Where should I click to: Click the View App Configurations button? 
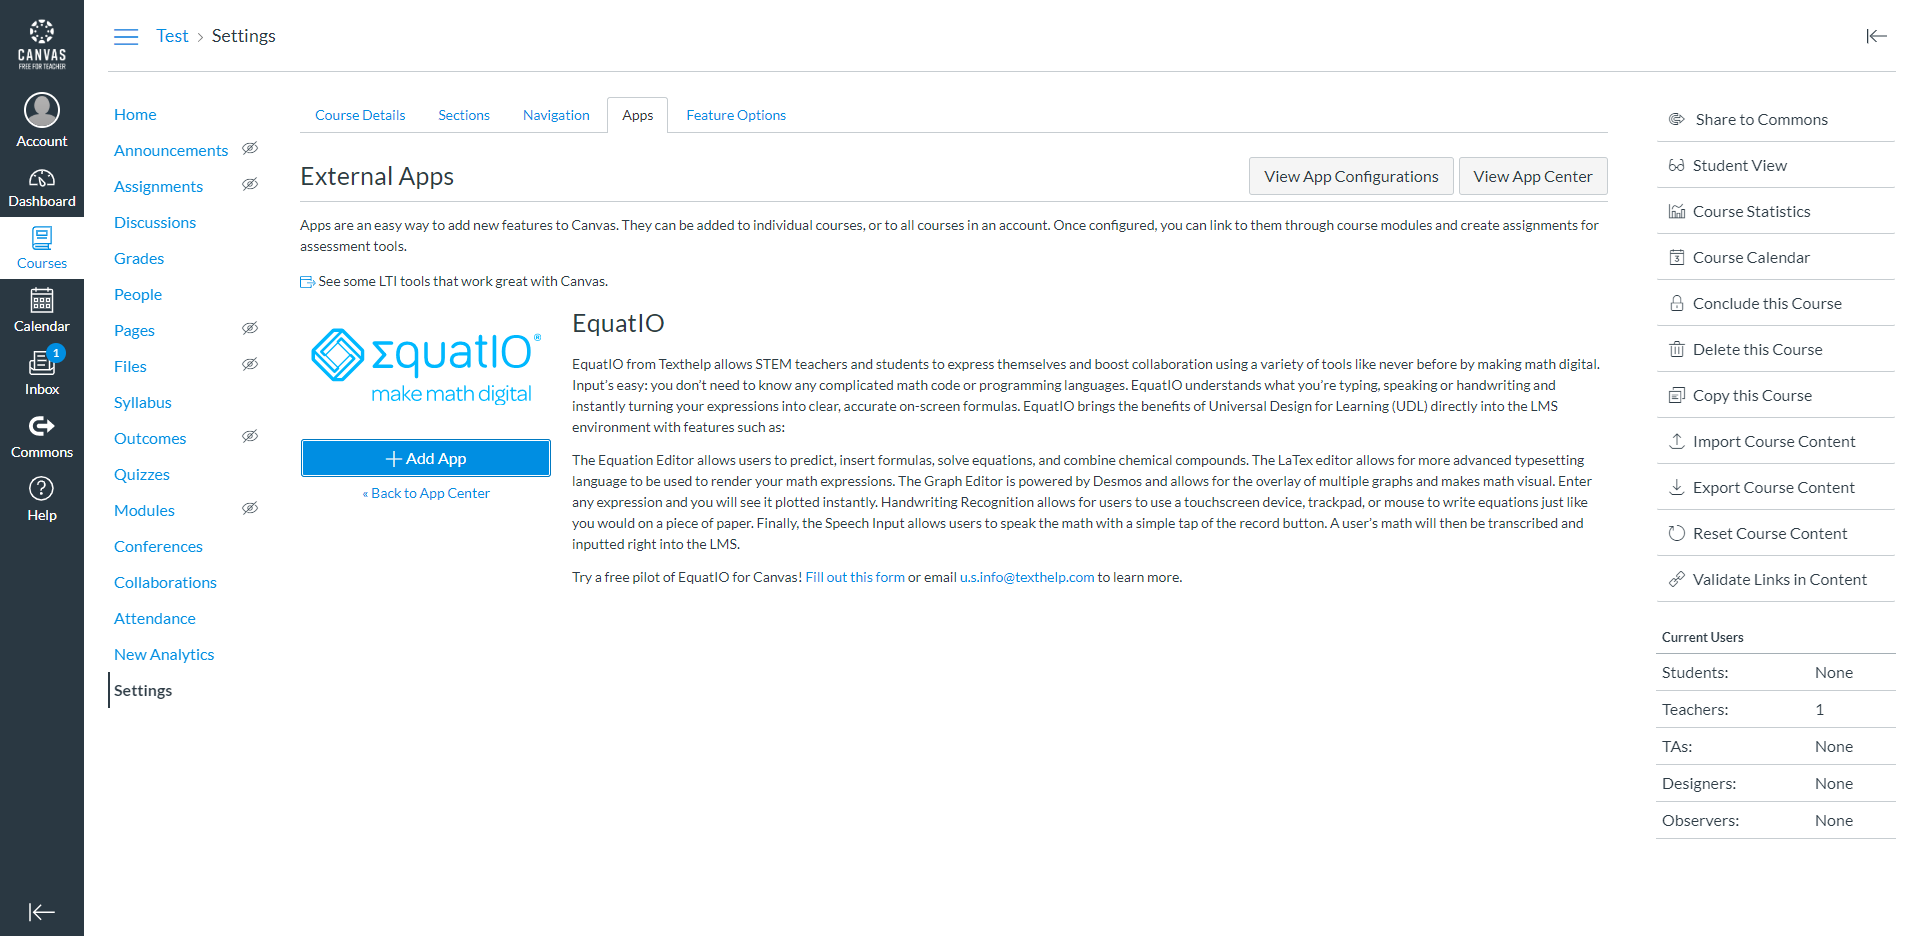coord(1351,176)
